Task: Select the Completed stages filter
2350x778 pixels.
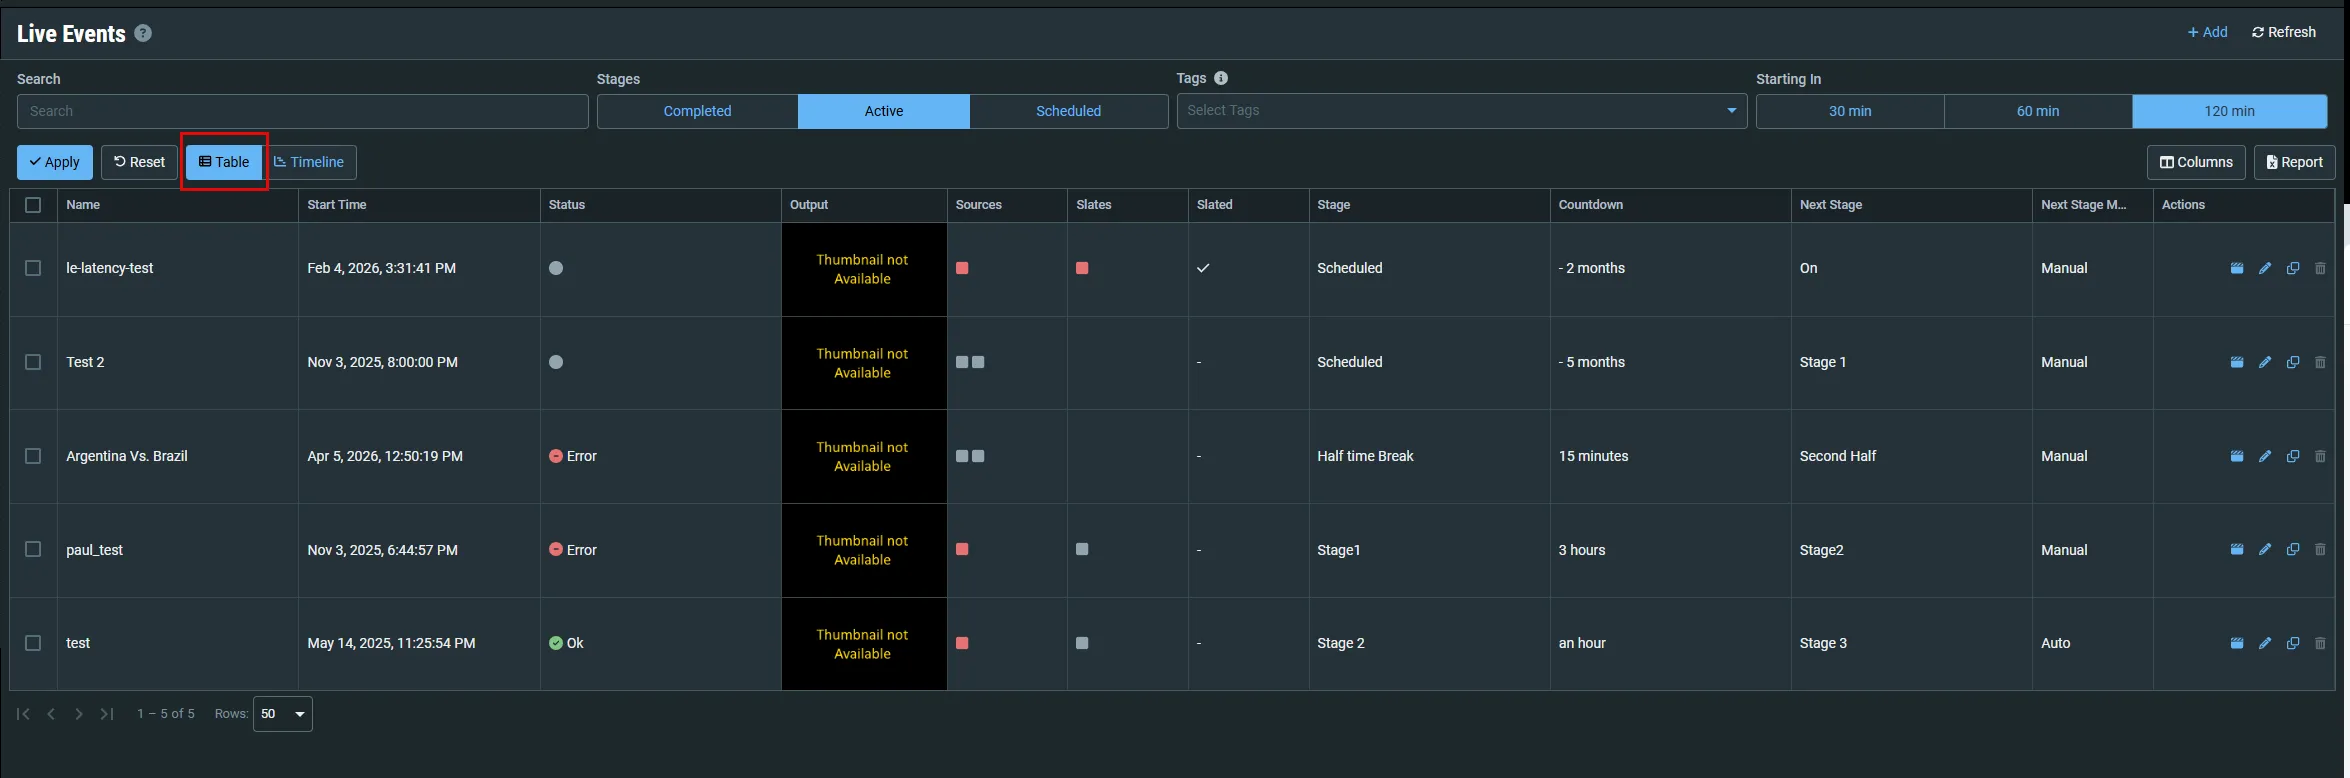Action: (x=697, y=111)
